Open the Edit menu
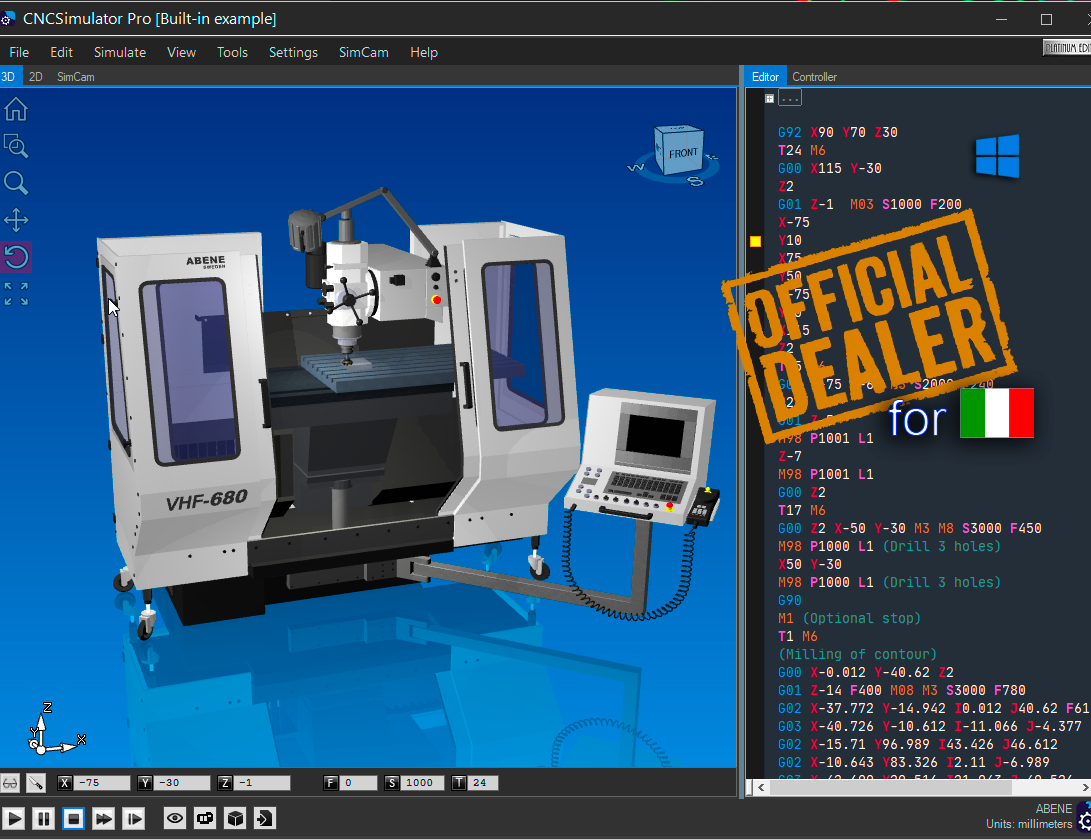 (61, 52)
